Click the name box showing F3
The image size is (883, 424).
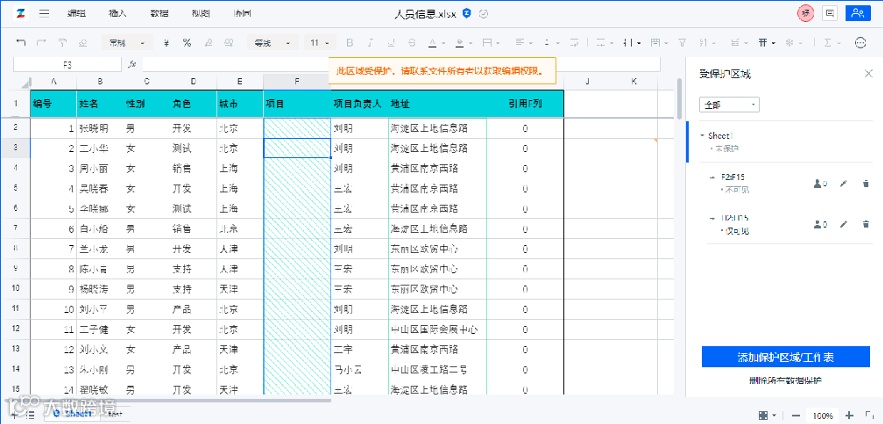pos(67,65)
